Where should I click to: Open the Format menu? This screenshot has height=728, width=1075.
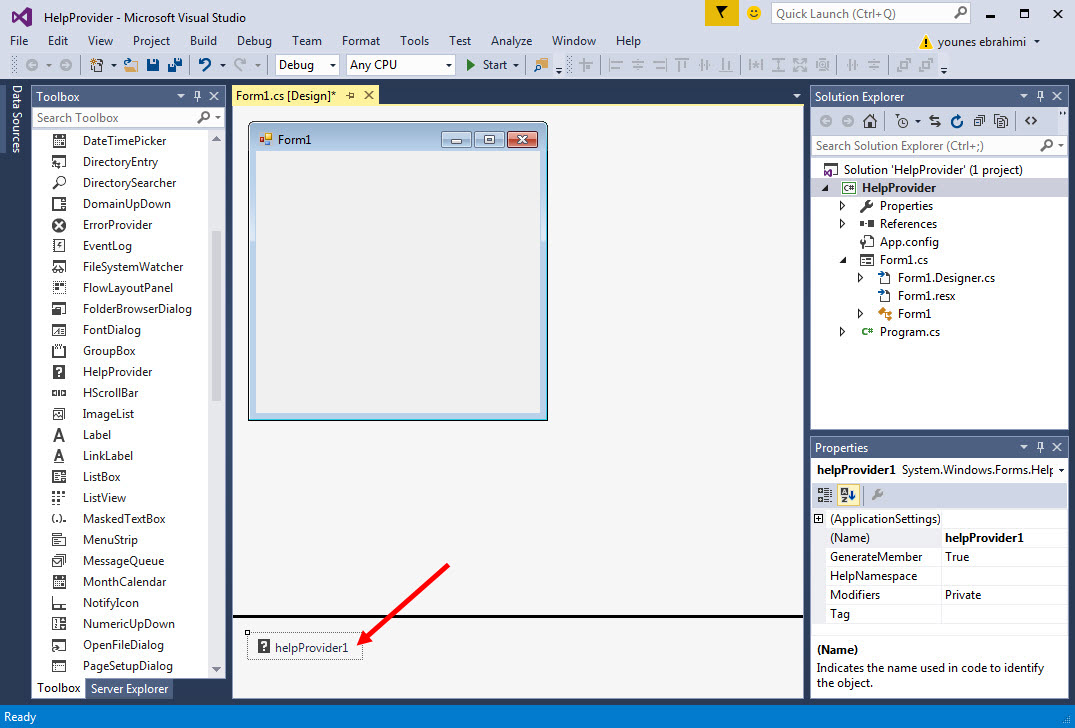[360, 41]
